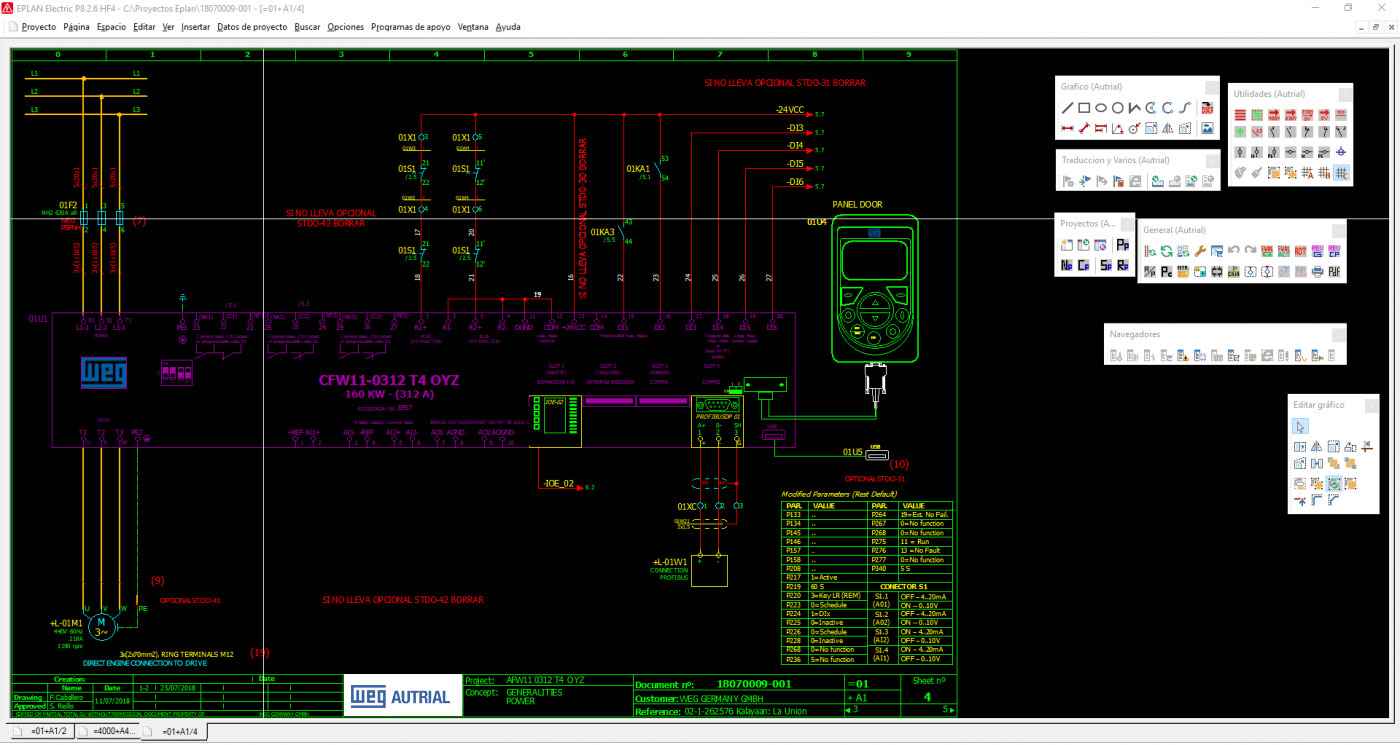
Task: Click the Insert image file icon in Gráfico
Action: point(1207,128)
